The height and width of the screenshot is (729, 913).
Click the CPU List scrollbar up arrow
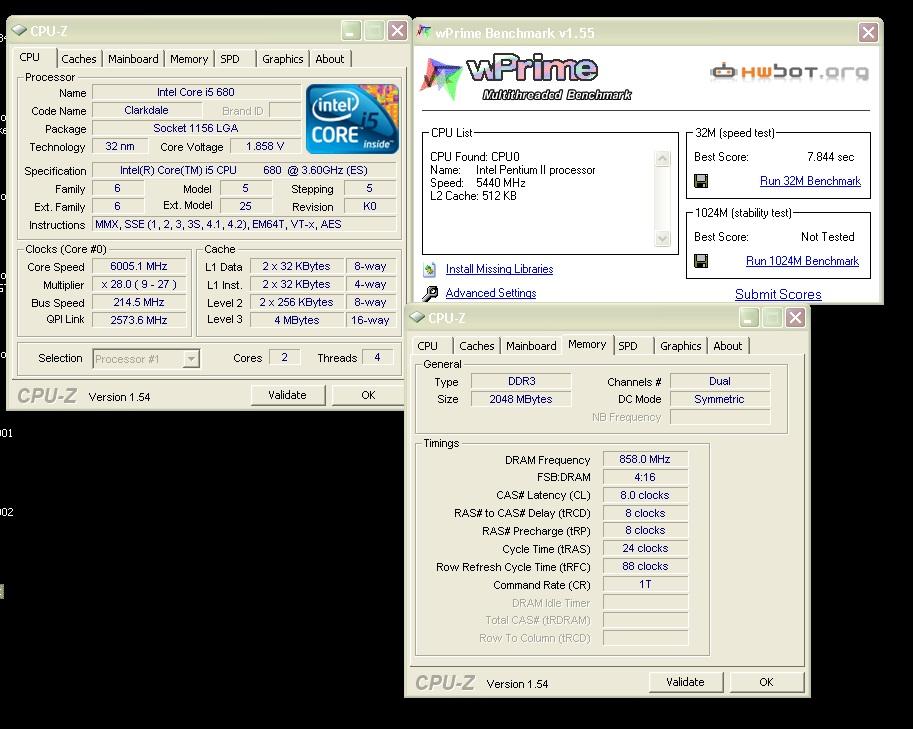point(663,158)
